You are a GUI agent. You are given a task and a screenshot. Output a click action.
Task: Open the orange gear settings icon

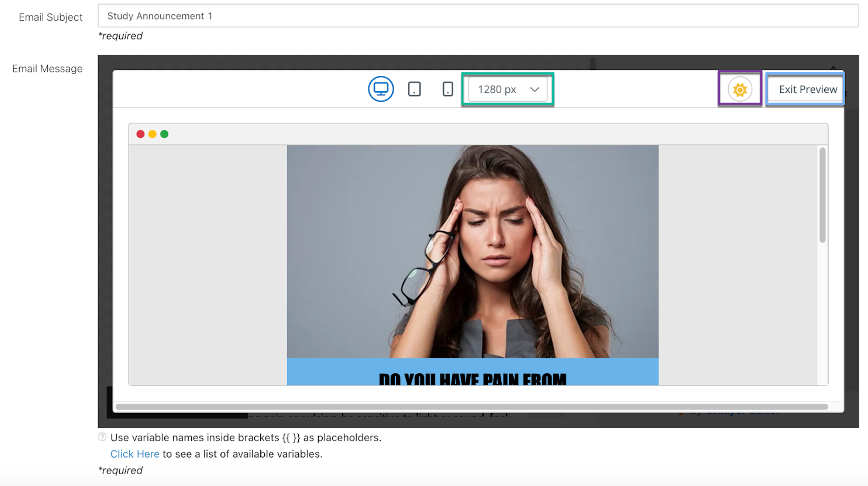(739, 89)
